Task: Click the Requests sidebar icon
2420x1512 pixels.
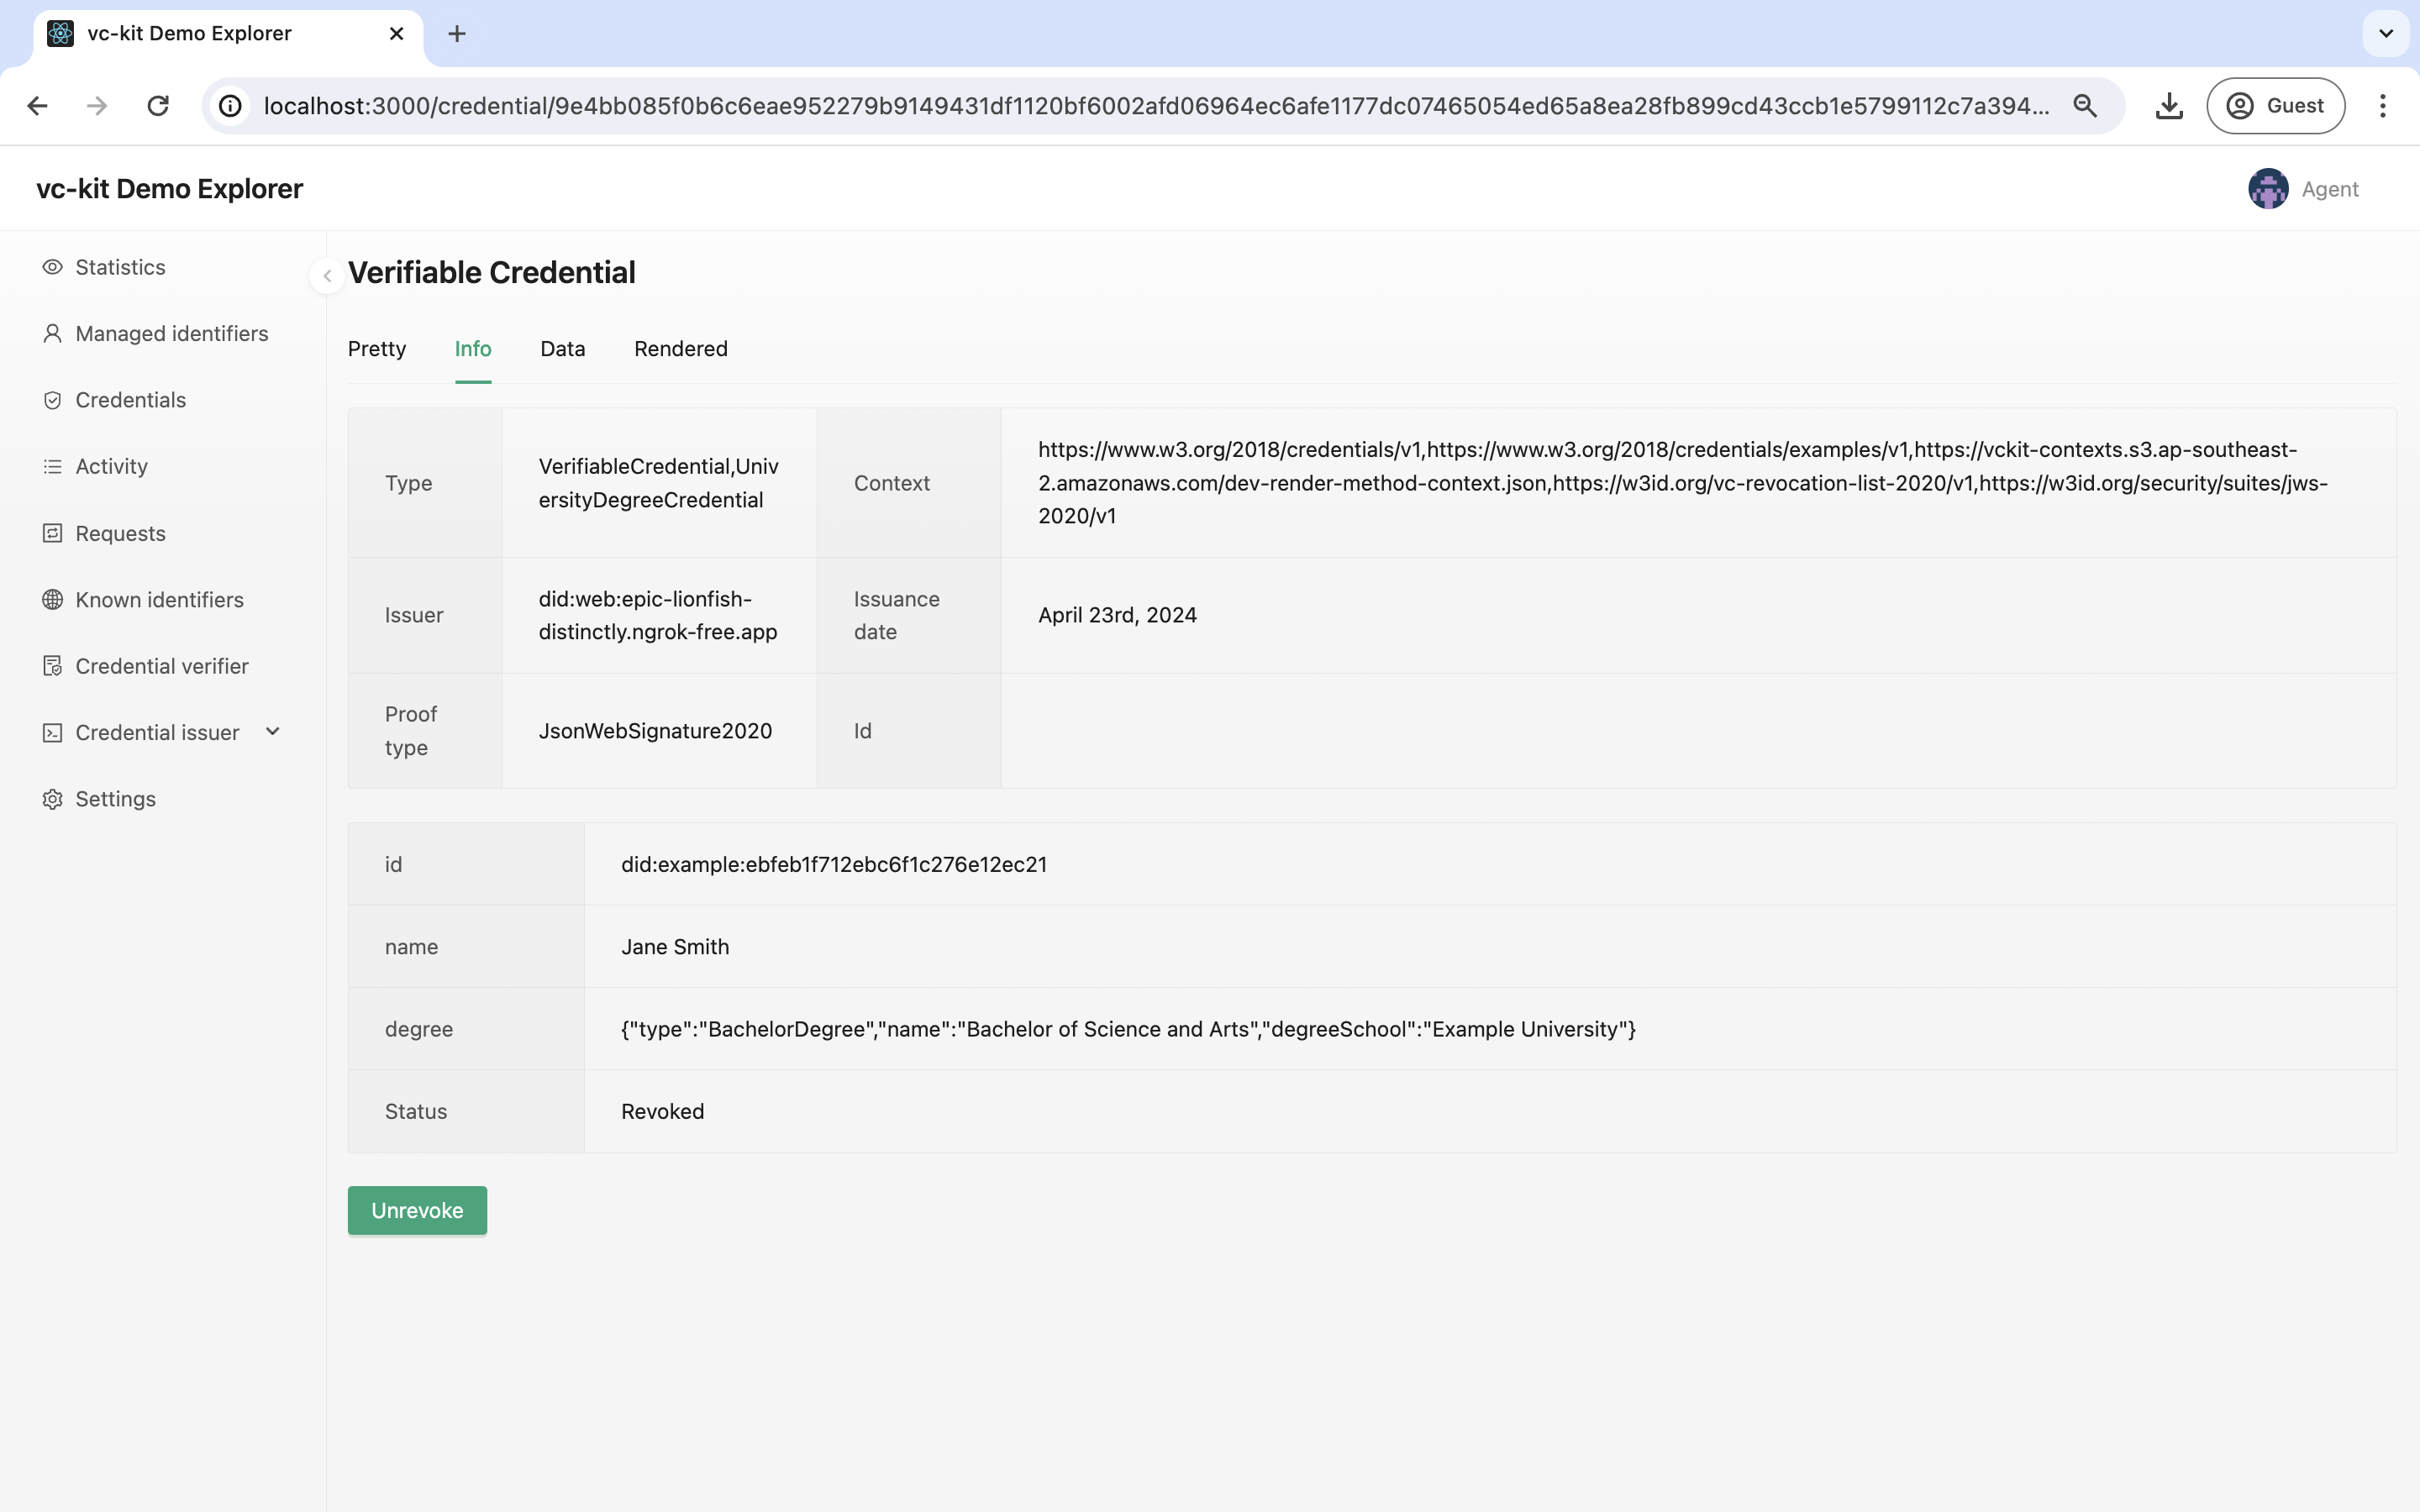Action: (x=52, y=533)
